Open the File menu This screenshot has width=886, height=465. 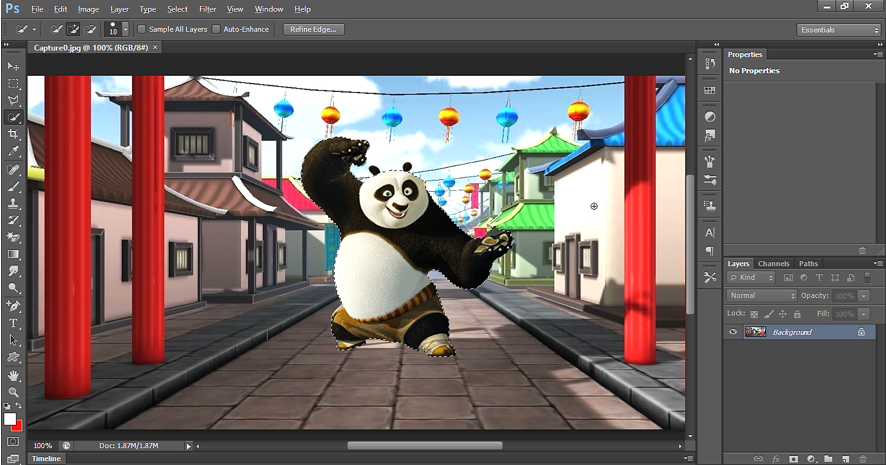[37, 9]
